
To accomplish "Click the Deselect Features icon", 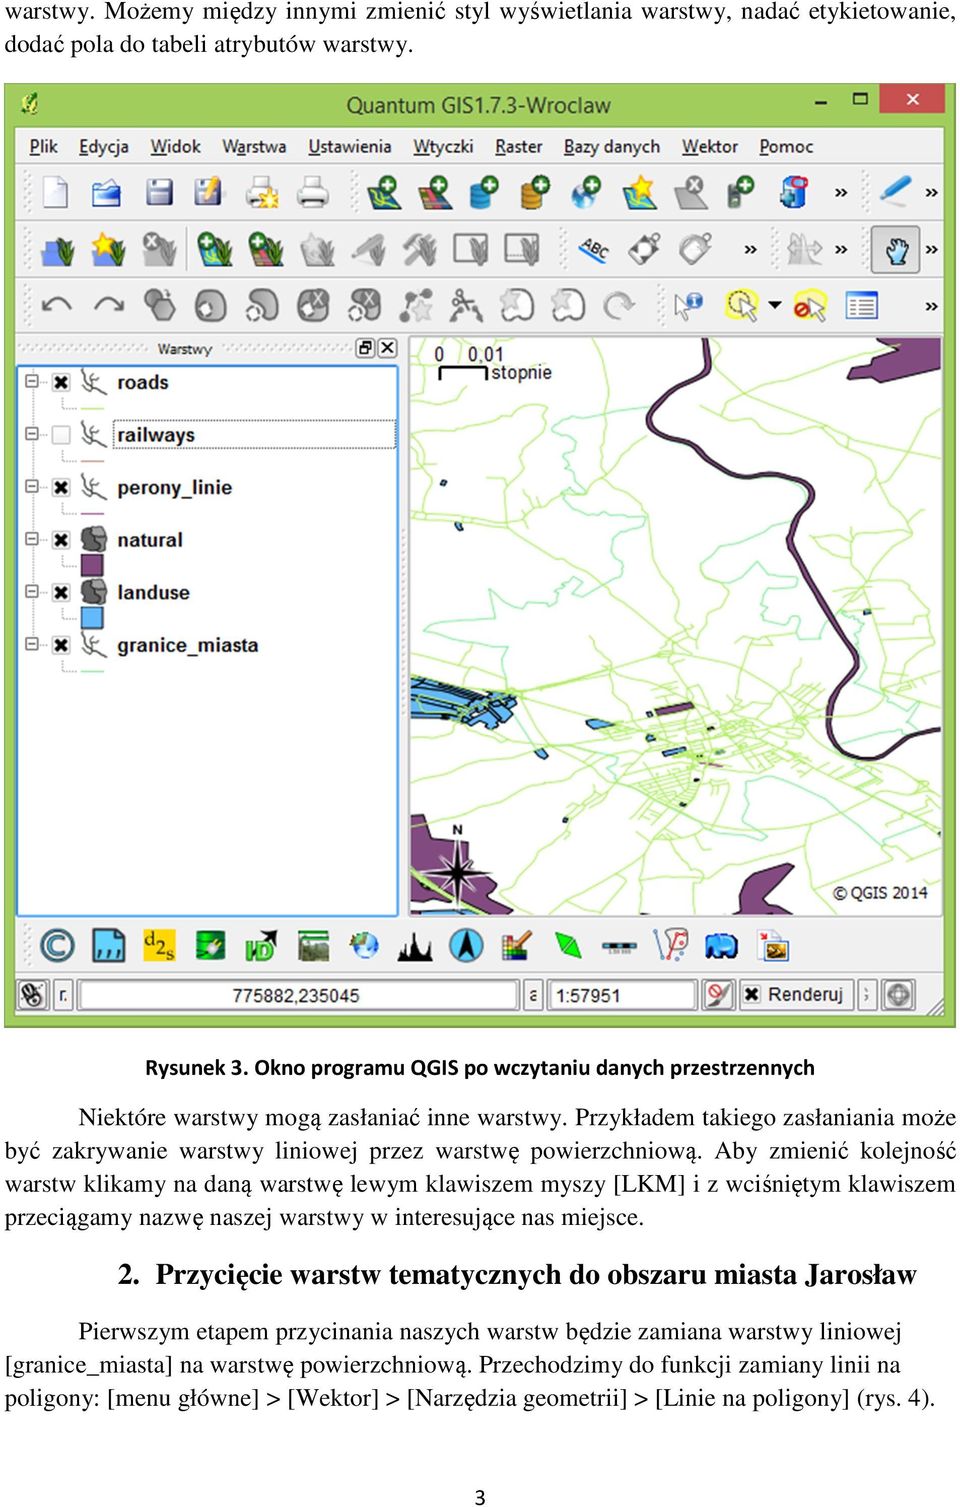I will tap(809, 305).
